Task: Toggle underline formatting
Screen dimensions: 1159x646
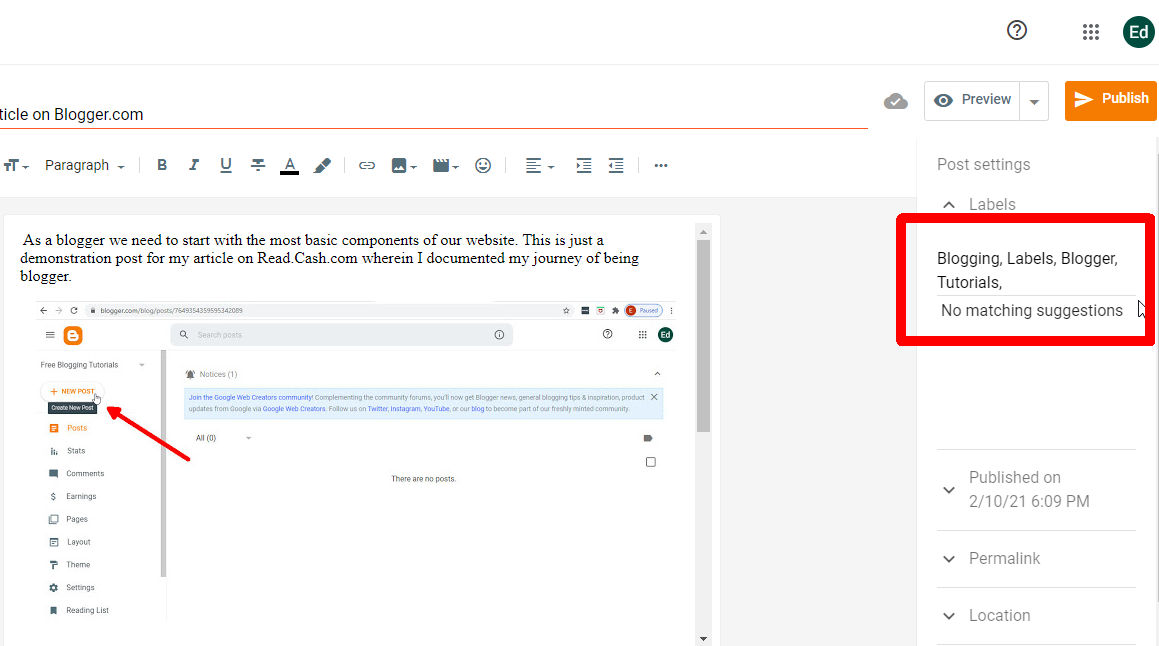Action: point(225,166)
